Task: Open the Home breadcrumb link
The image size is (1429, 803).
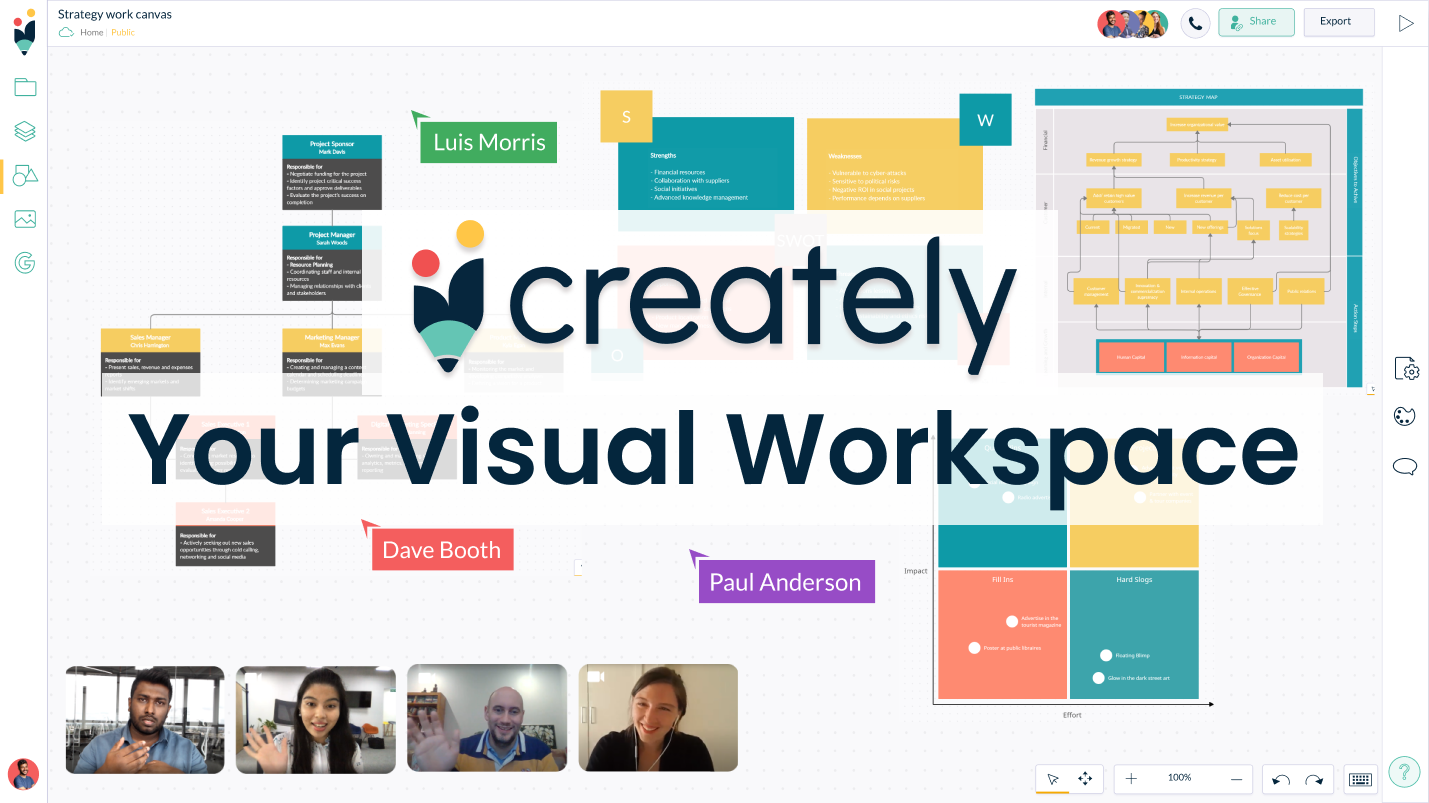Action: click(x=91, y=33)
